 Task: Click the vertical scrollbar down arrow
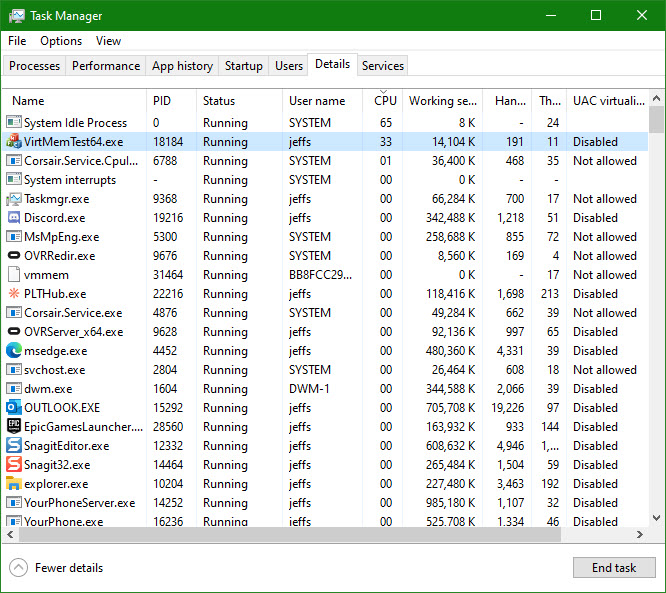(x=656, y=518)
